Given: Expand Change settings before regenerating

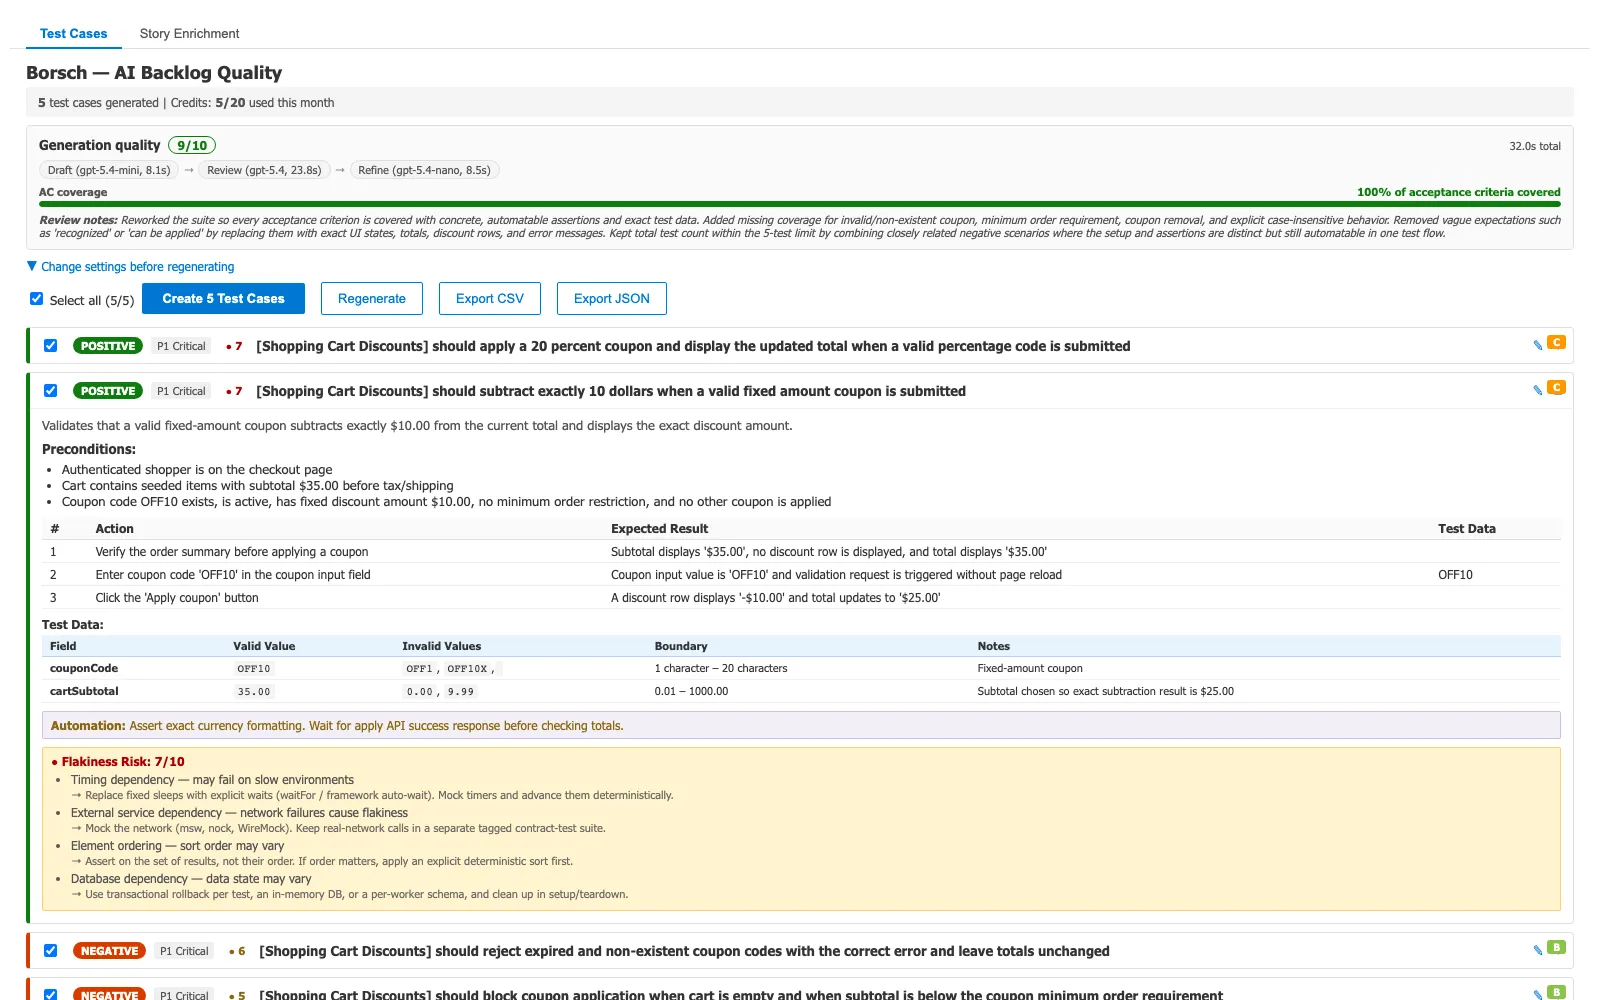Looking at the screenshot, I should point(131,267).
